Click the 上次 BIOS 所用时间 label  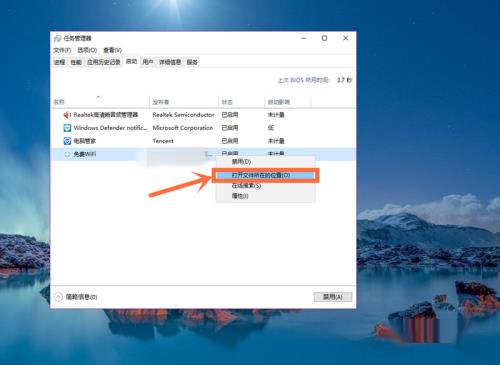[303, 80]
